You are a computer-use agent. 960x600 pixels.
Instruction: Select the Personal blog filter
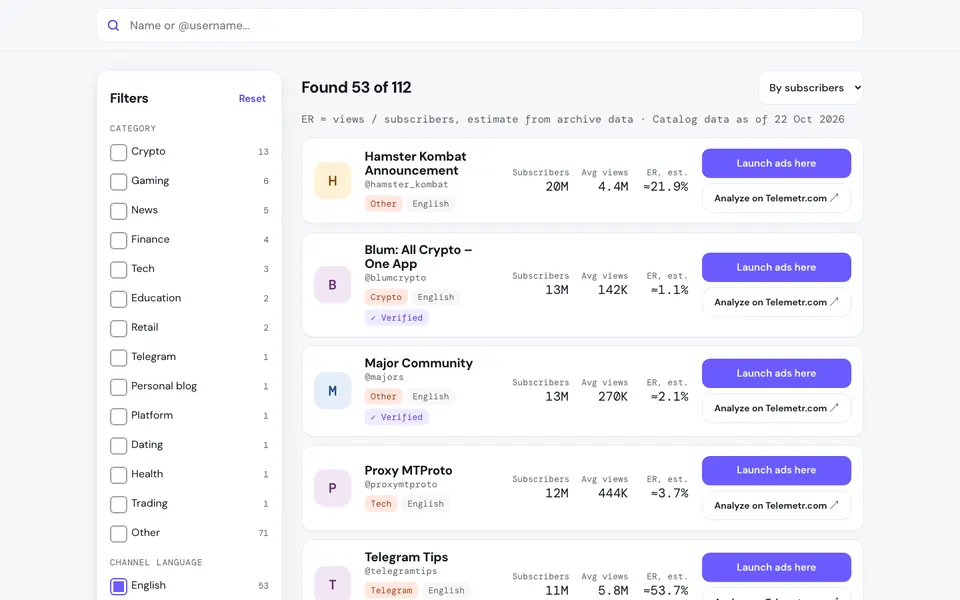click(118, 388)
